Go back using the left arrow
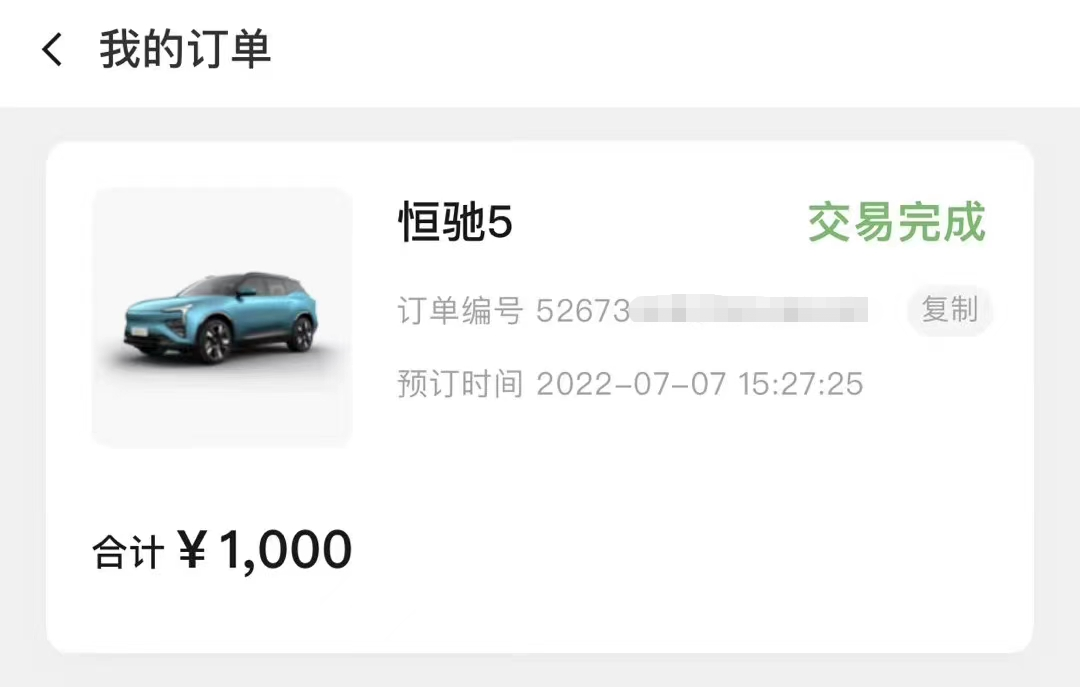1080x687 pixels. tap(52, 50)
